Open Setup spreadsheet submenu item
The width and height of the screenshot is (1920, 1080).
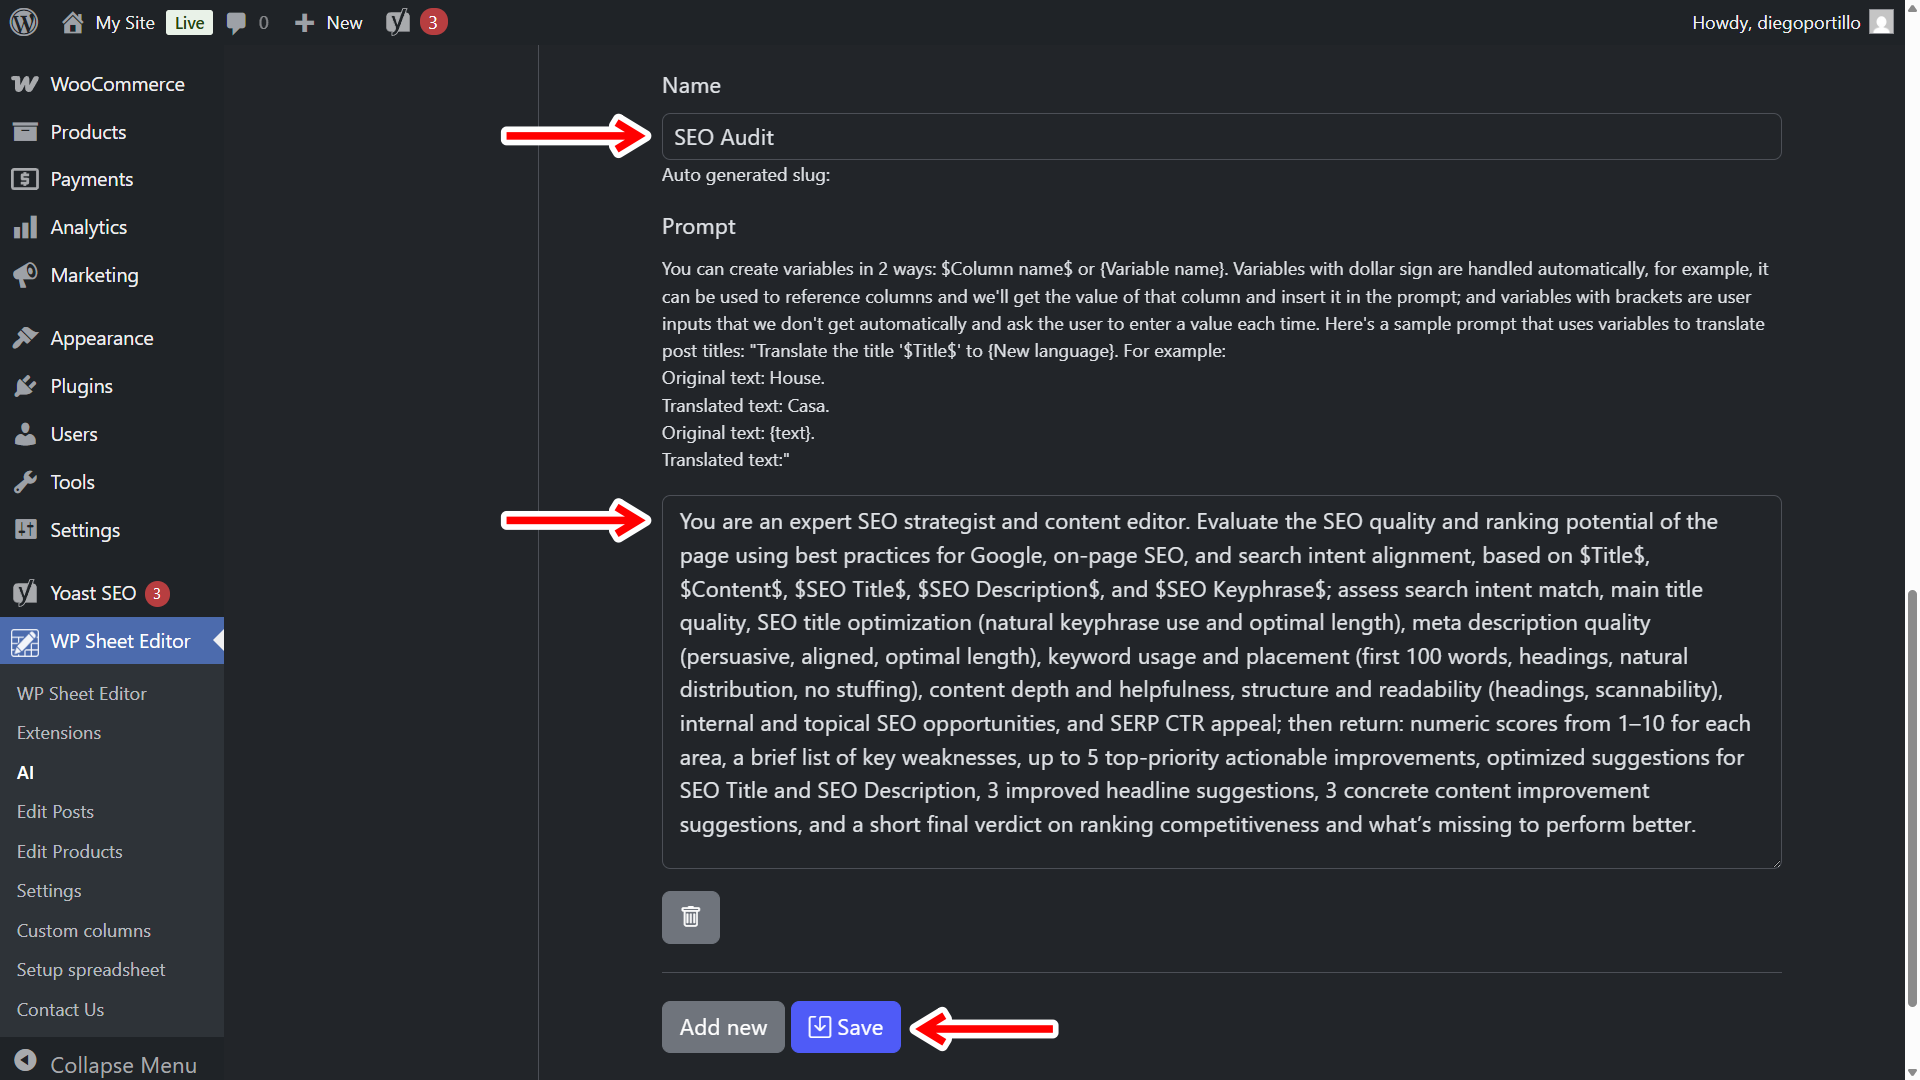(x=91, y=969)
